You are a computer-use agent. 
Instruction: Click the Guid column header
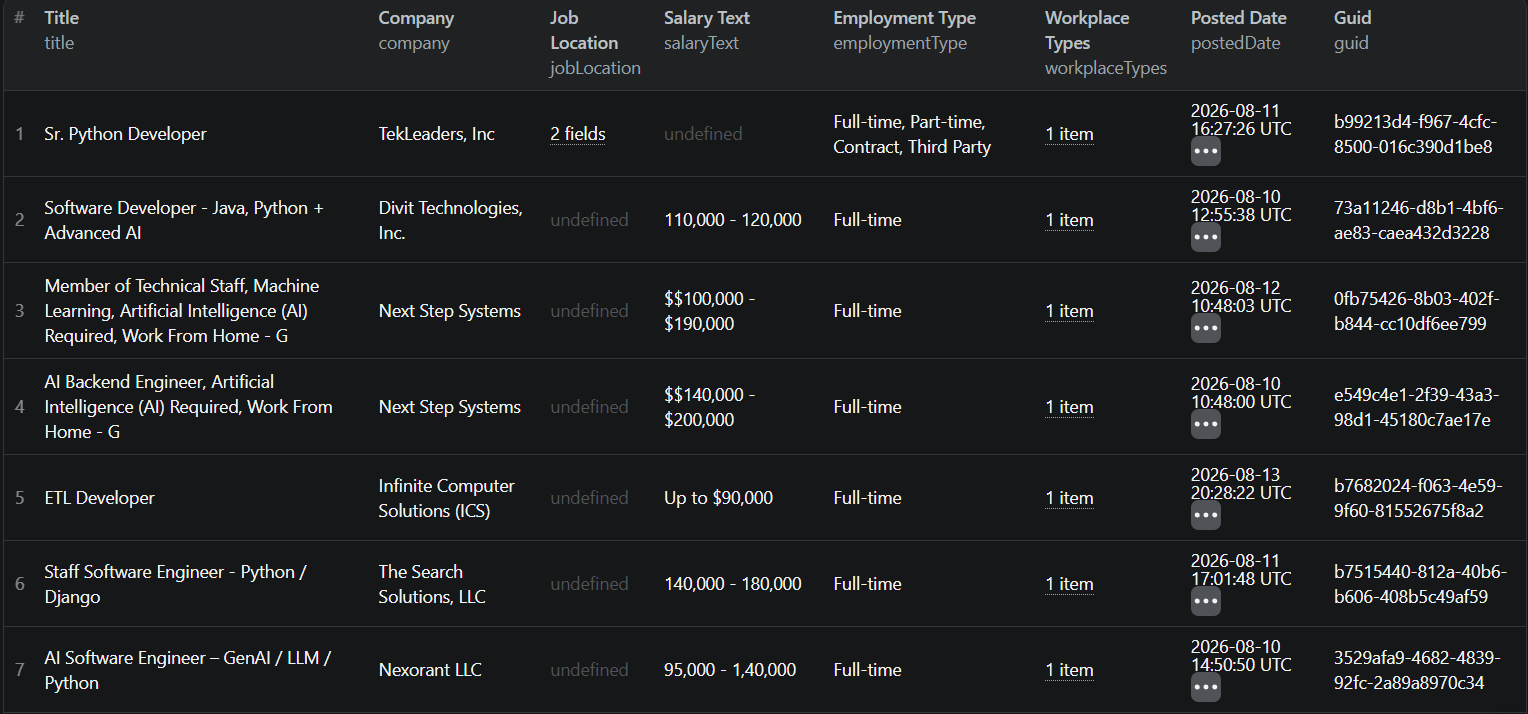point(1352,18)
